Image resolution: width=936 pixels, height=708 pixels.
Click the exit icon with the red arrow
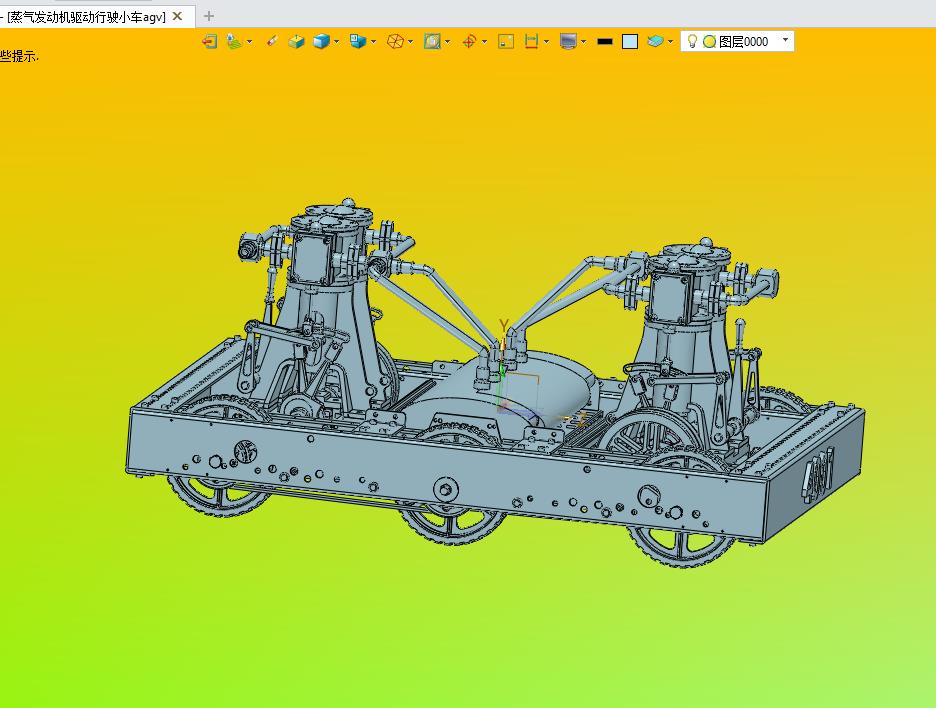(x=210, y=41)
